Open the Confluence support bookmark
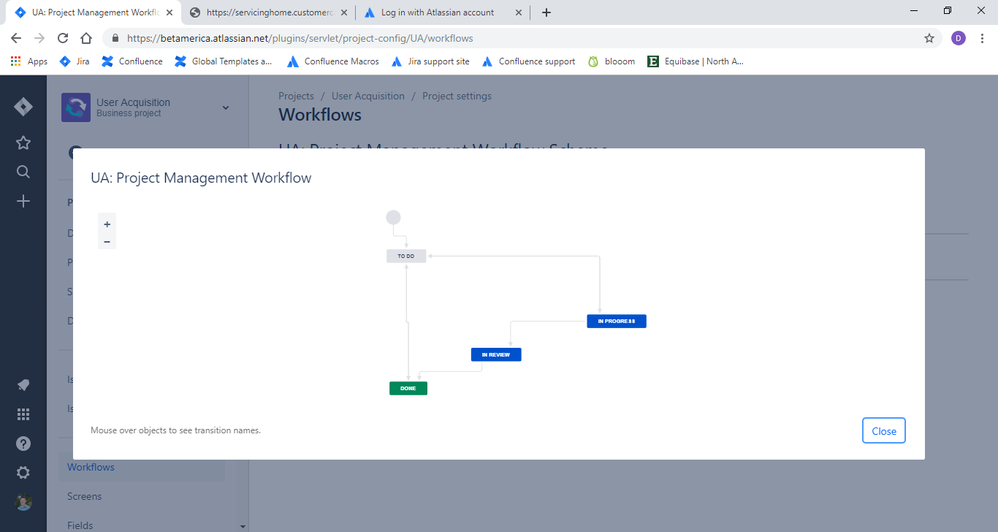The image size is (998, 532). tap(528, 61)
